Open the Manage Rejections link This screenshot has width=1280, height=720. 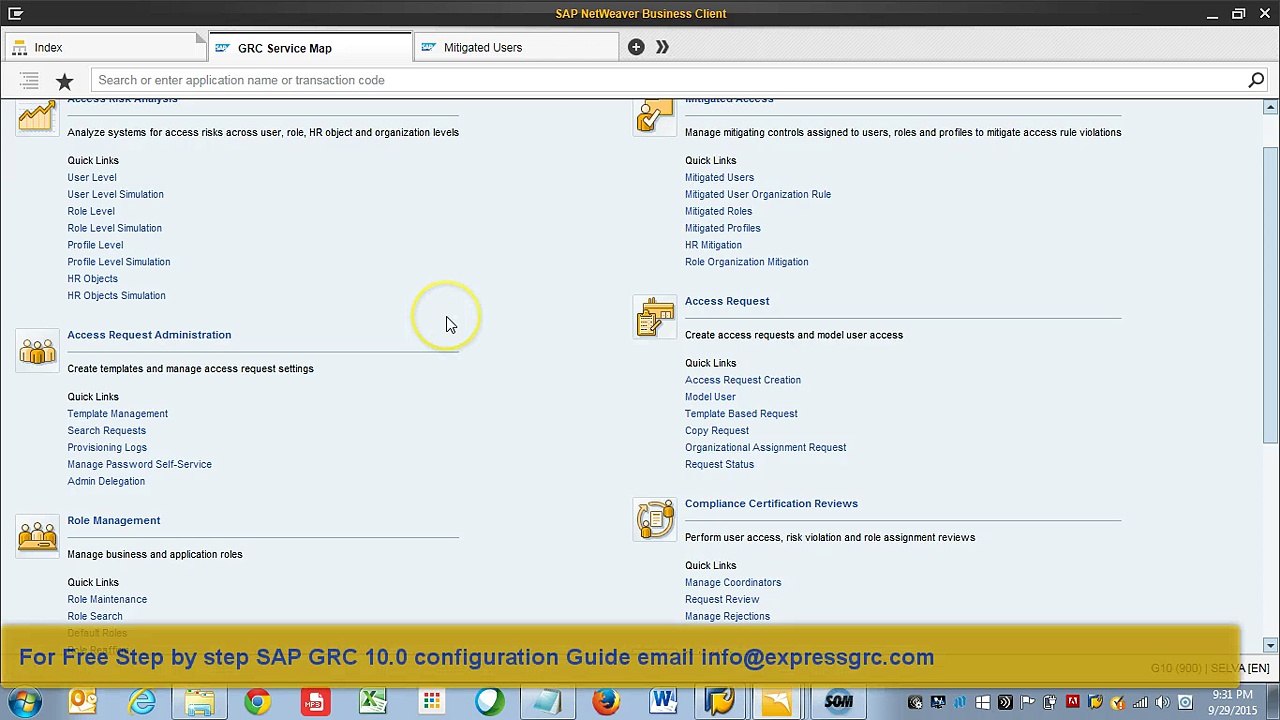point(727,617)
